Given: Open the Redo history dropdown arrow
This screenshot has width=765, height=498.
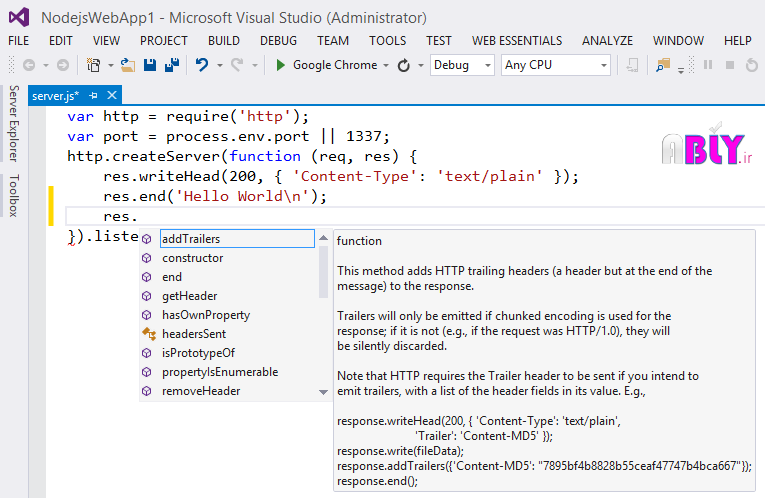Looking at the screenshot, I should pos(255,65).
